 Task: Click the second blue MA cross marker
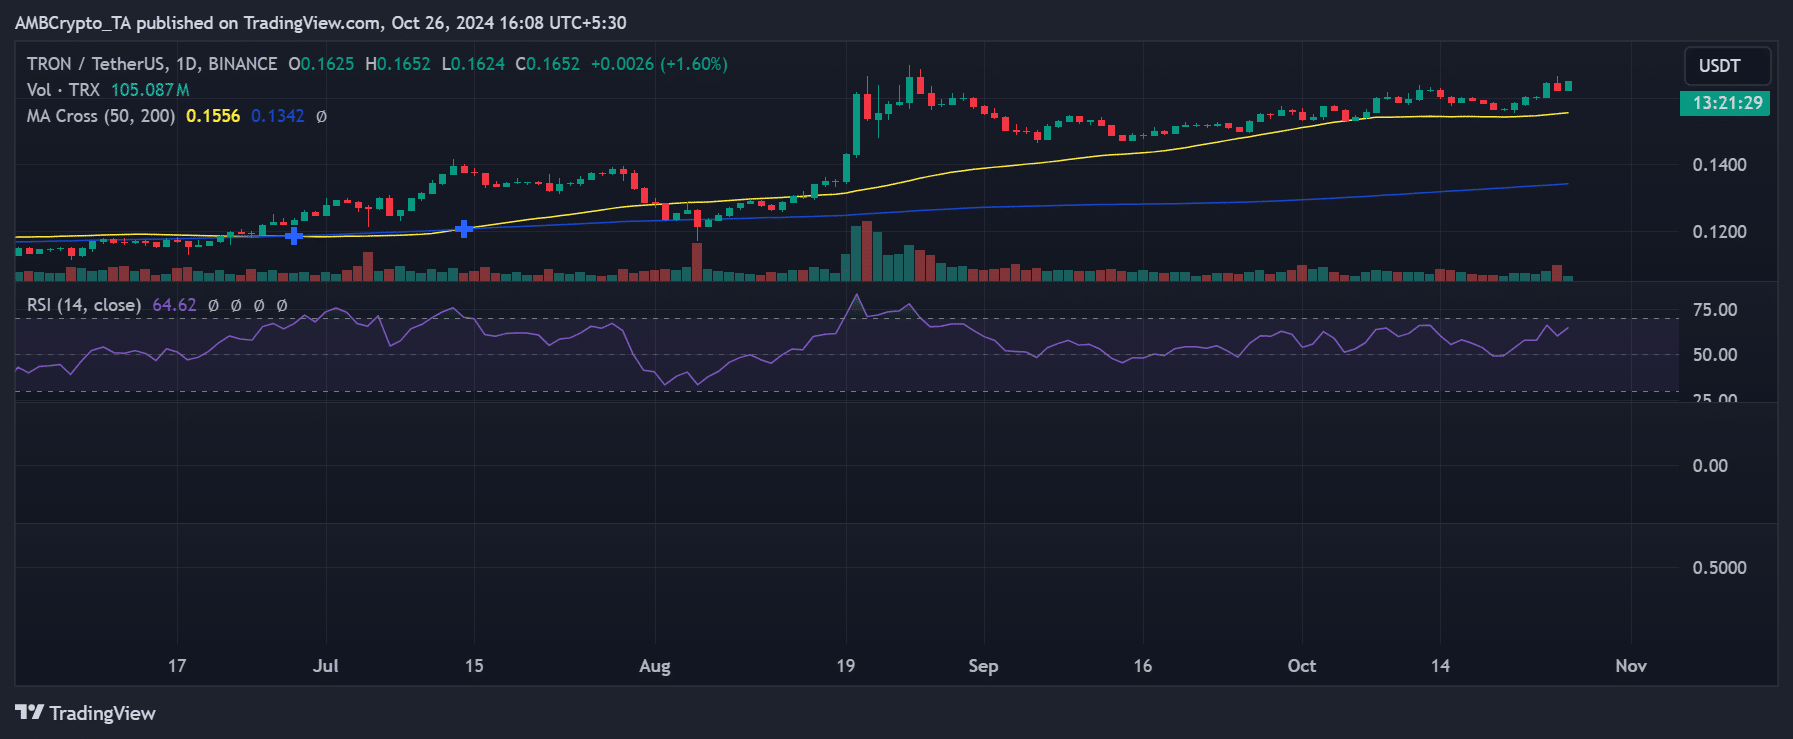pyautogui.click(x=464, y=229)
